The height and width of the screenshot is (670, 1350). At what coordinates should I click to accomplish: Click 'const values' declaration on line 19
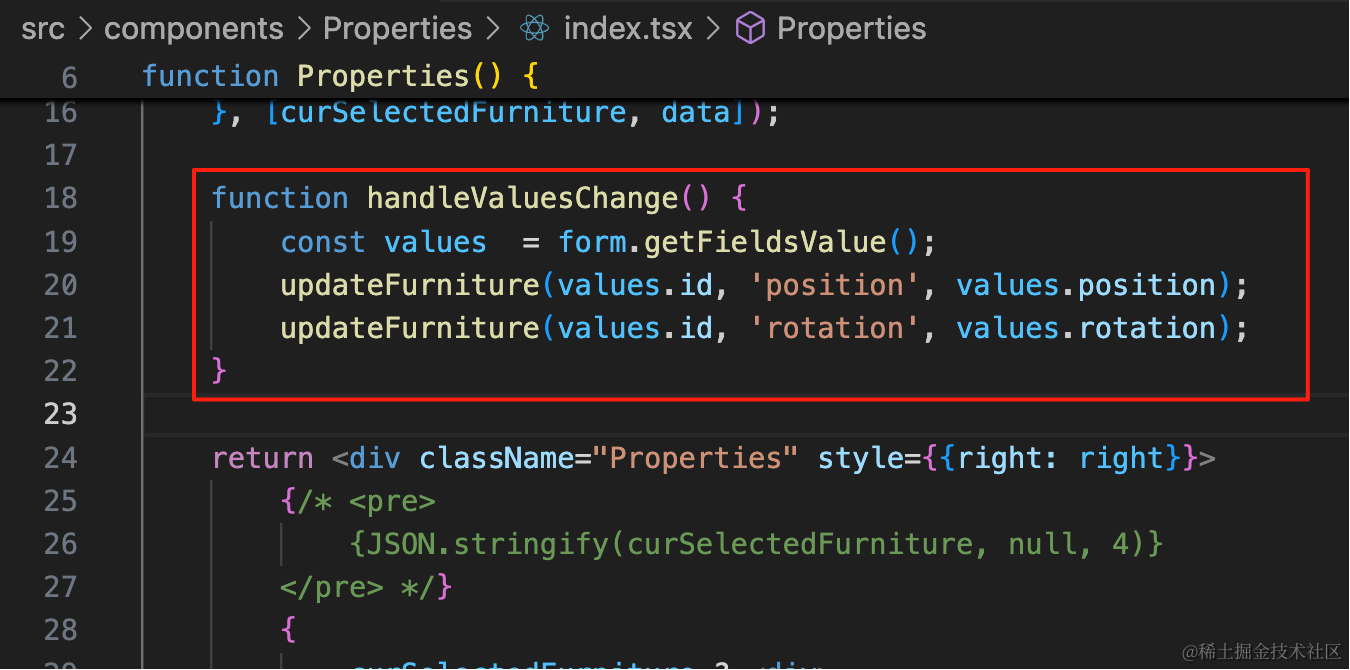click(384, 241)
